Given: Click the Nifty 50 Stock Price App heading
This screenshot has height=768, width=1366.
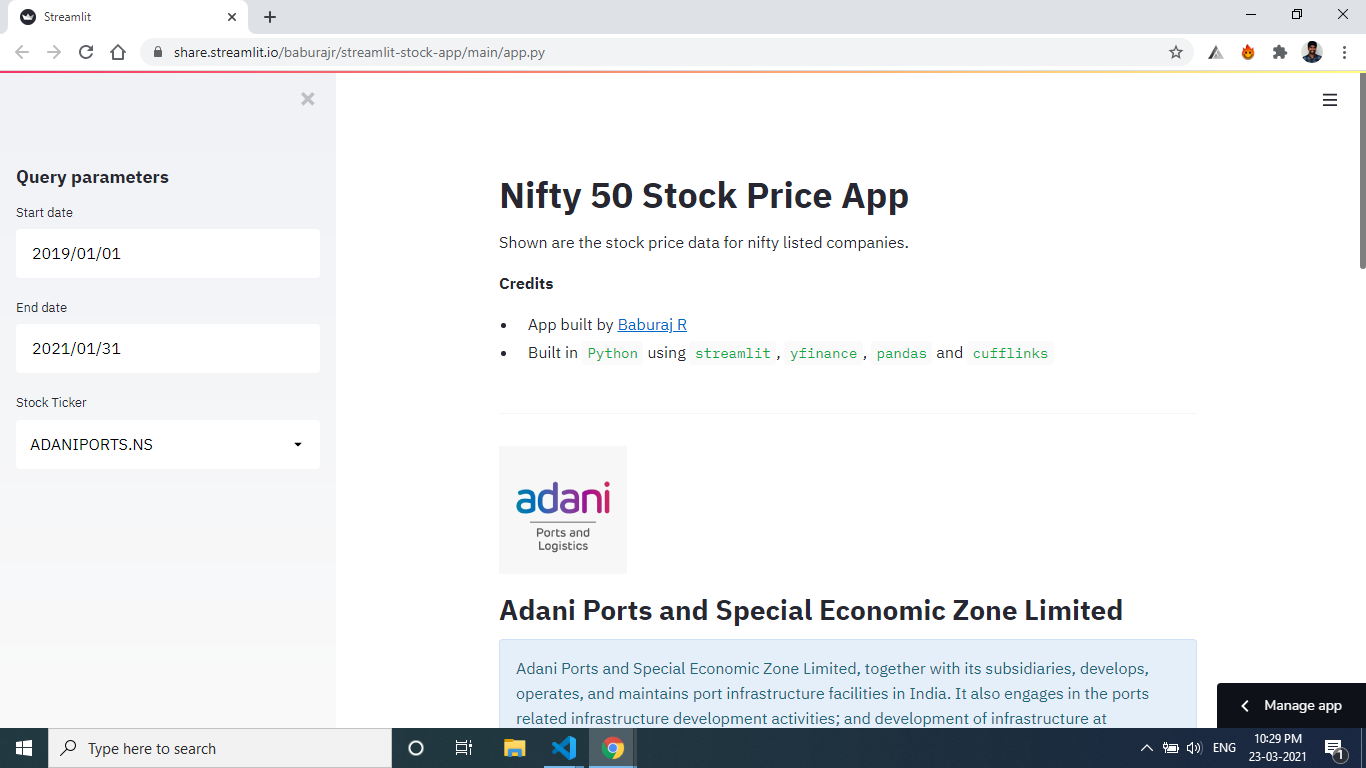Looking at the screenshot, I should [x=704, y=195].
